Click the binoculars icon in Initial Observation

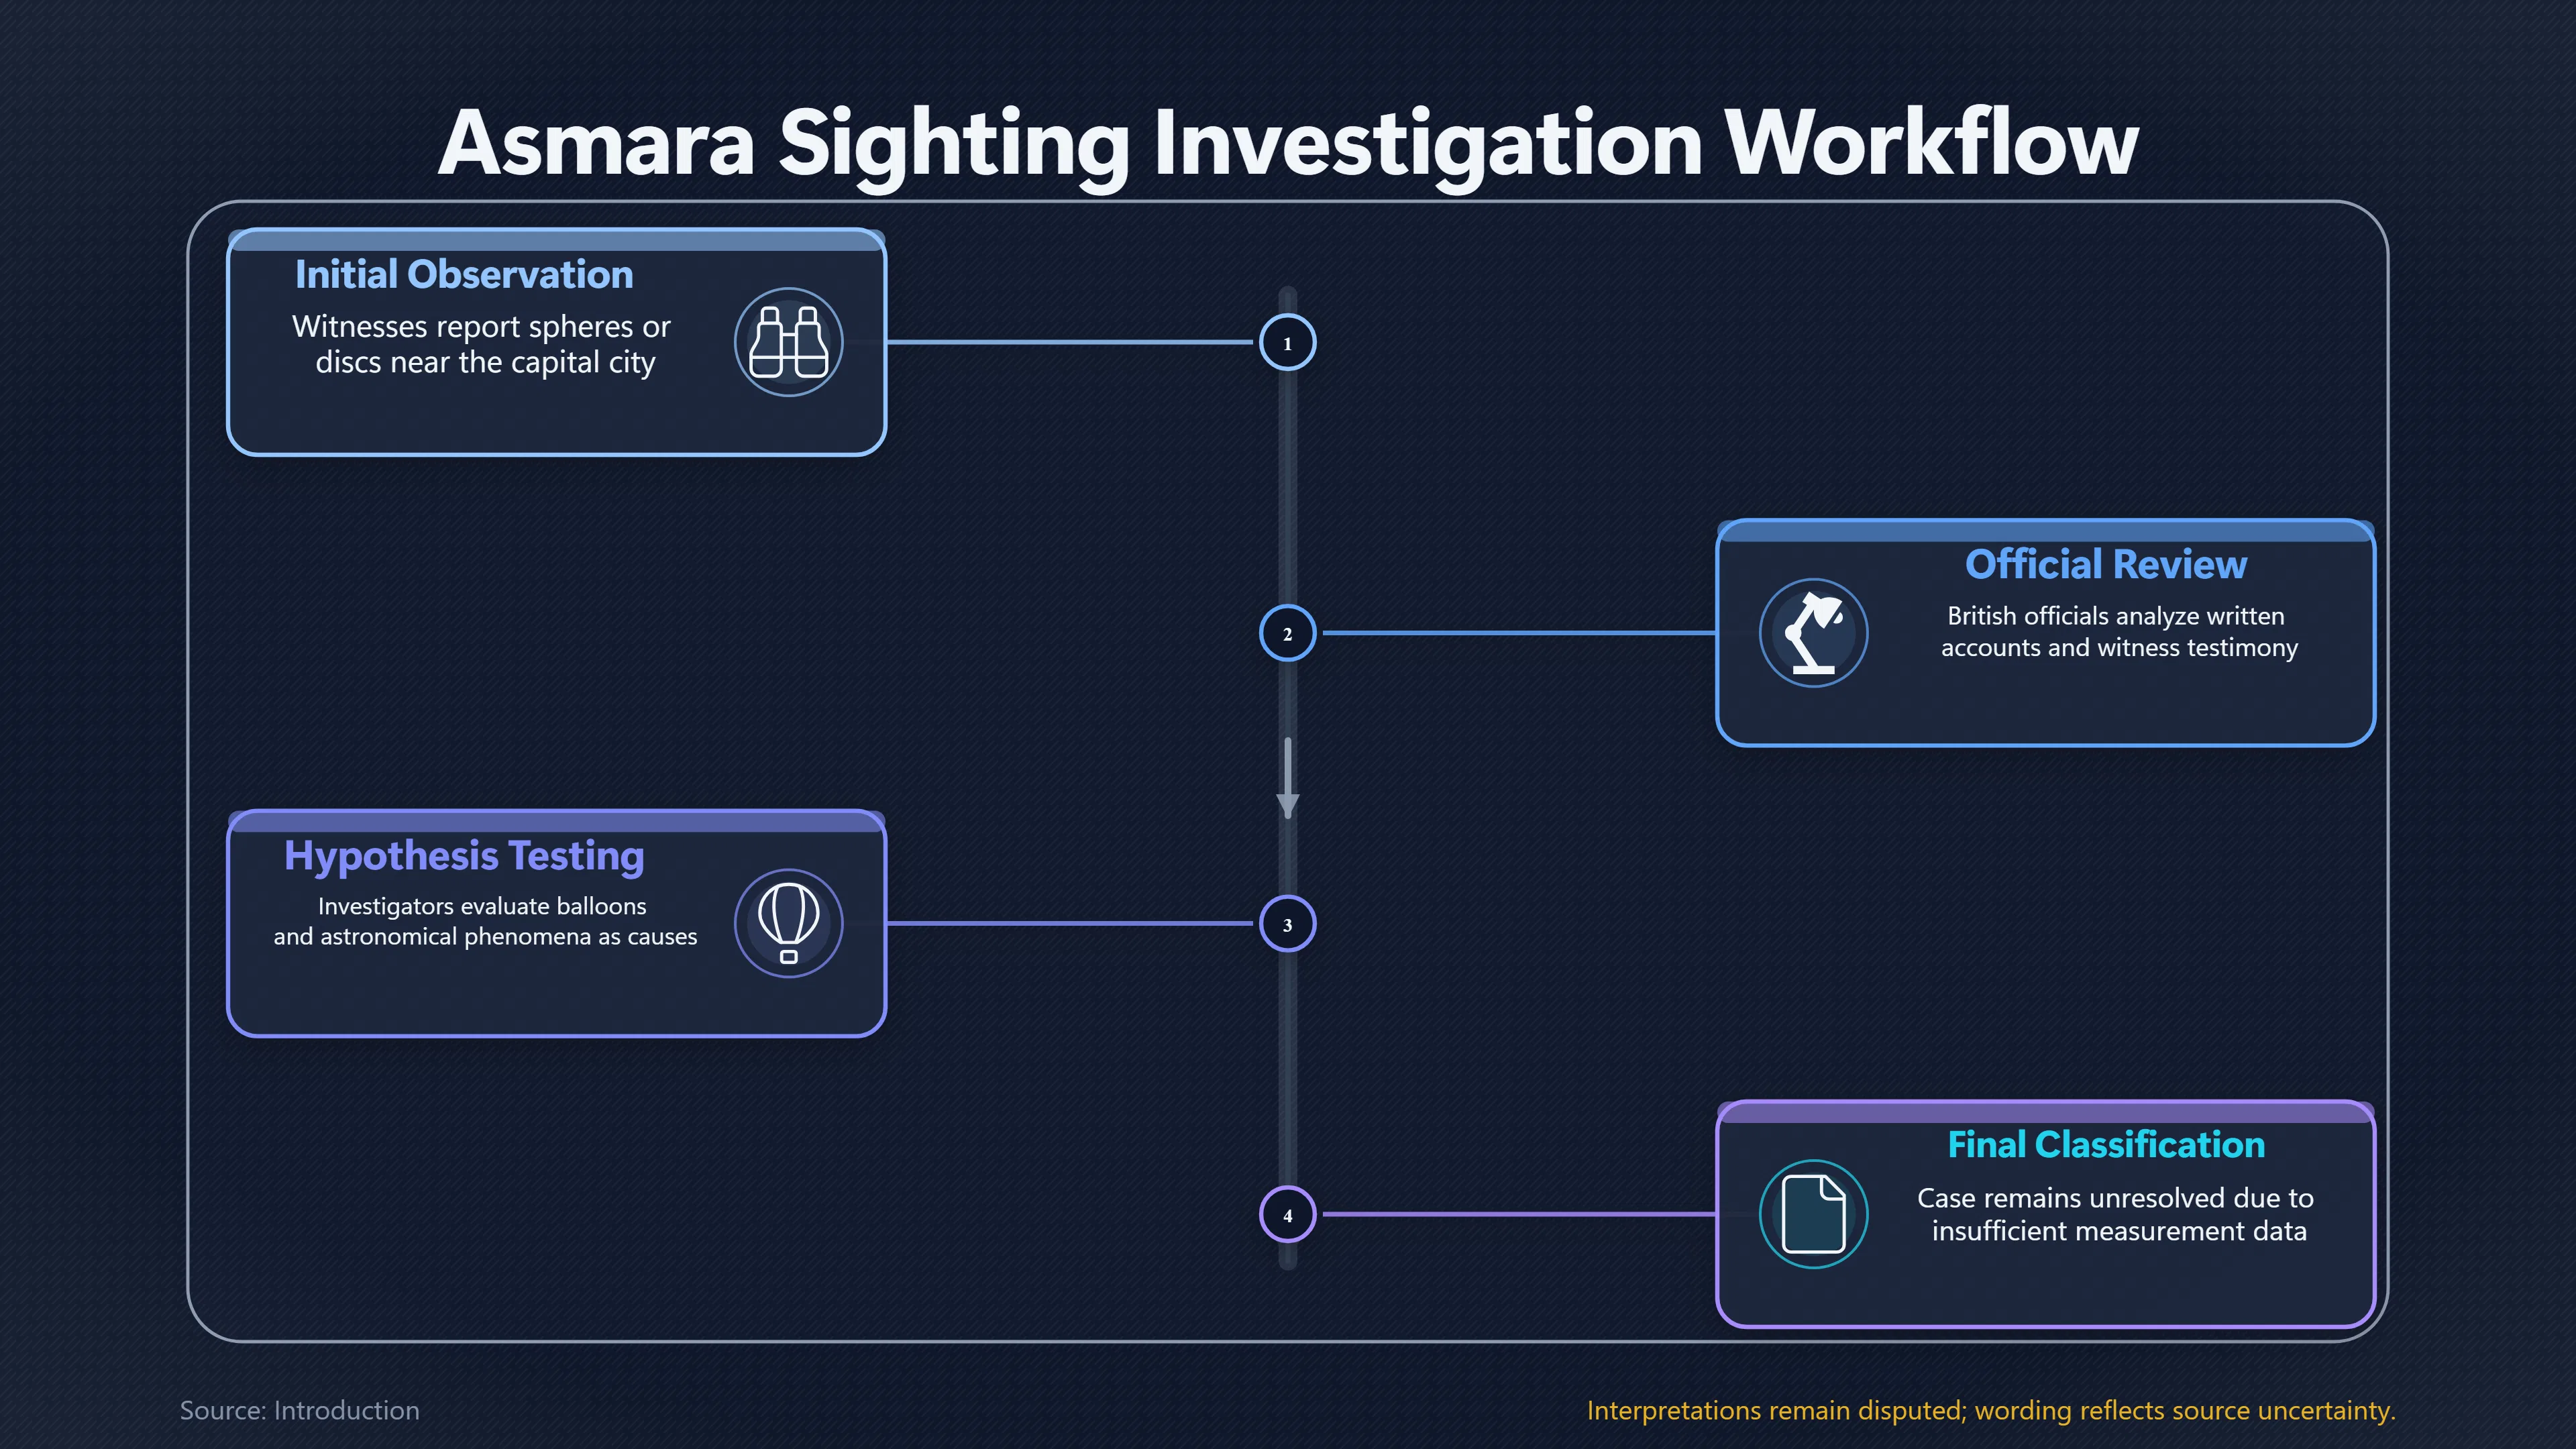[x=789, y=342]
